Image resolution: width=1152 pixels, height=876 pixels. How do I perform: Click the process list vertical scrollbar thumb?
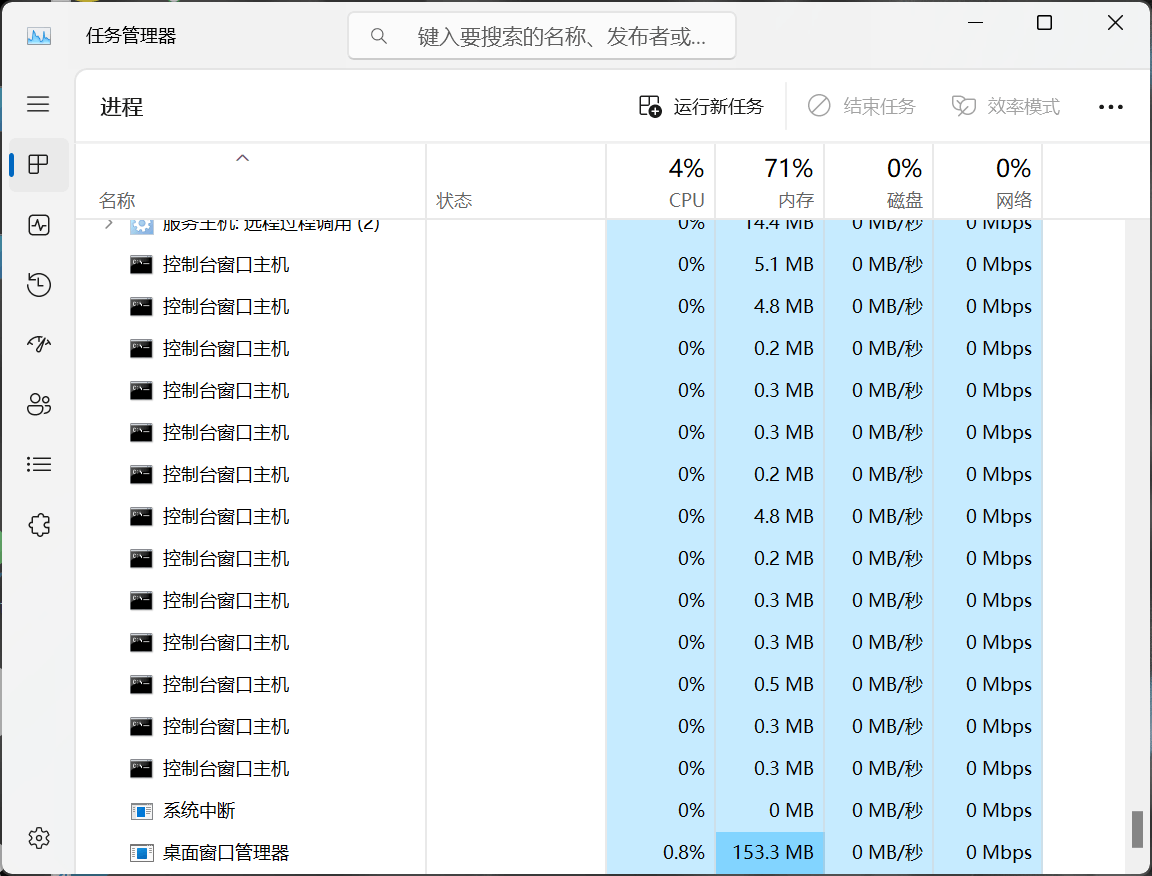(x=1137, y=829)
